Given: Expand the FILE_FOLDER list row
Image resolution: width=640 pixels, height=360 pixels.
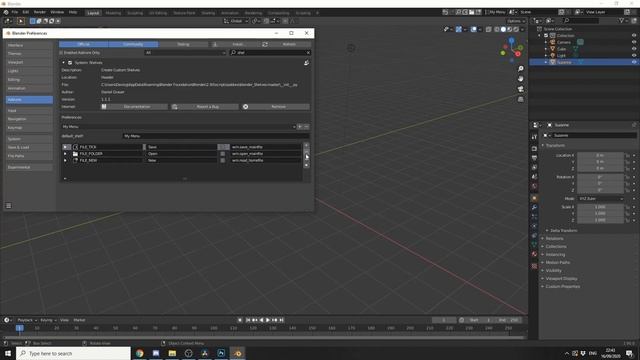Looking at the screenshot, I should coord(65,154).
